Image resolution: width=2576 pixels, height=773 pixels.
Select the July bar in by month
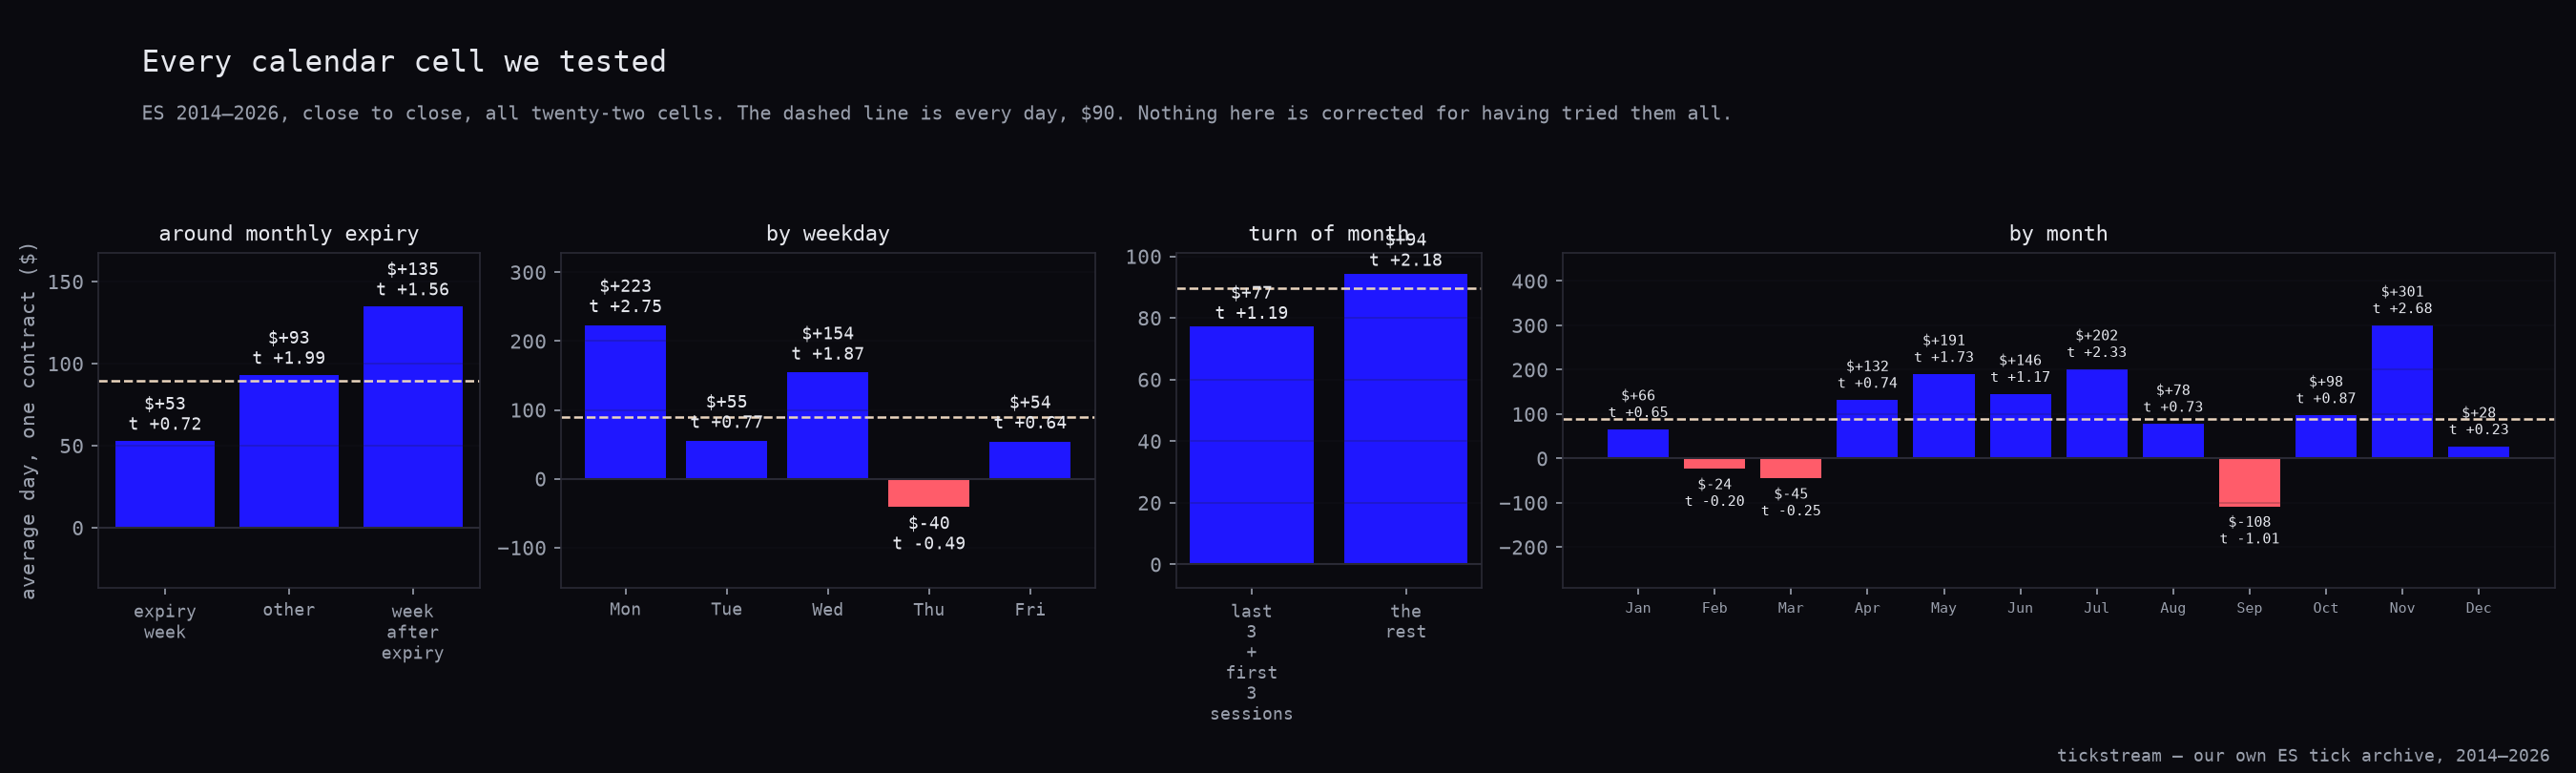point(2097,414)
